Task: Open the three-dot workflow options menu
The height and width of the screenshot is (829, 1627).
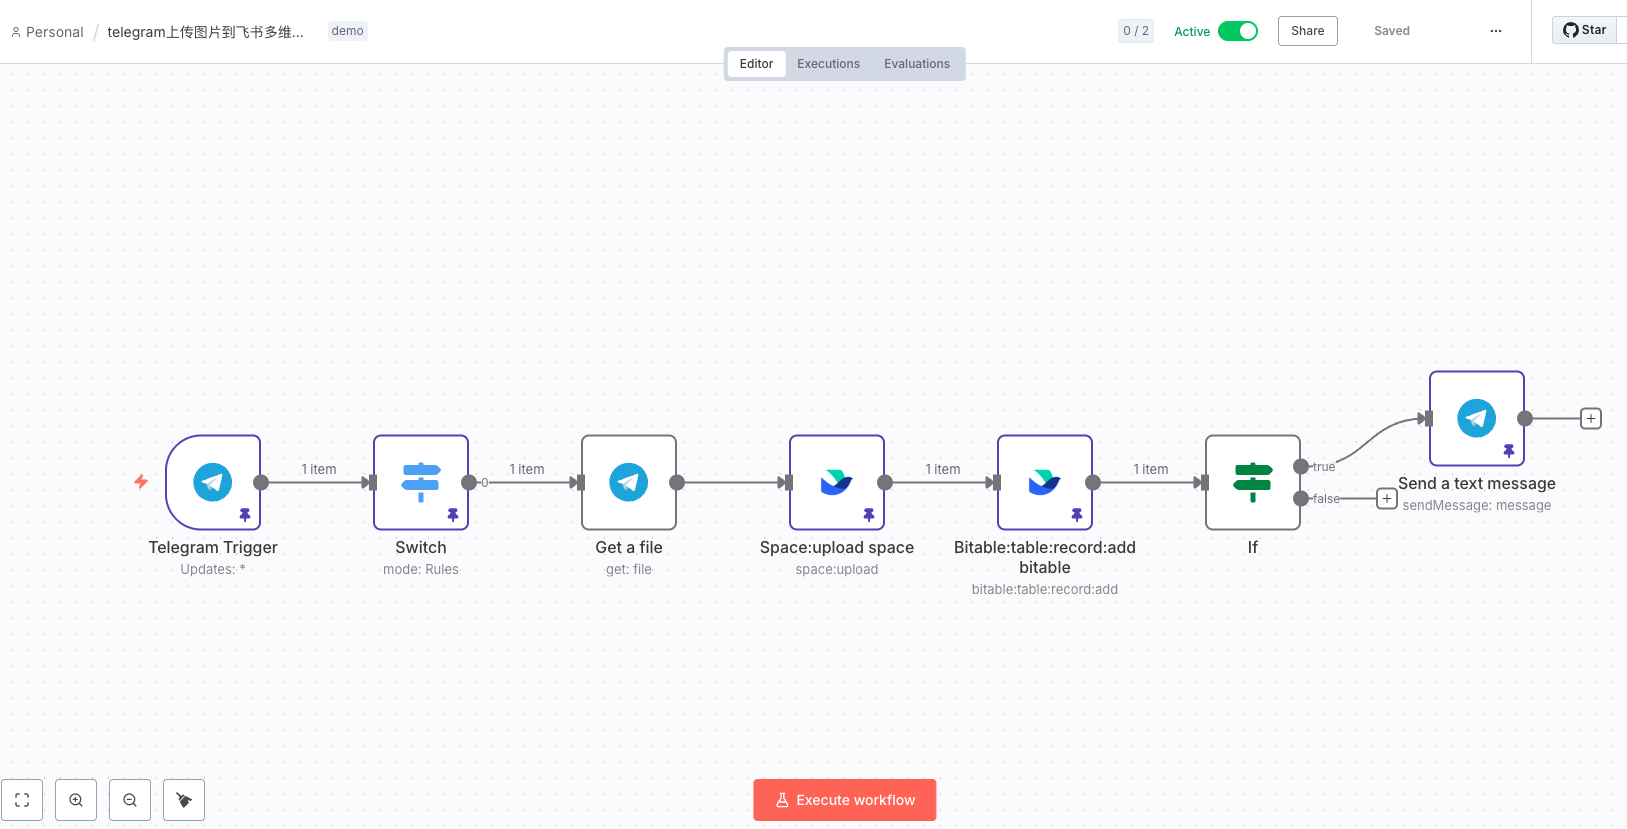Action: (x=1495, y=31)
